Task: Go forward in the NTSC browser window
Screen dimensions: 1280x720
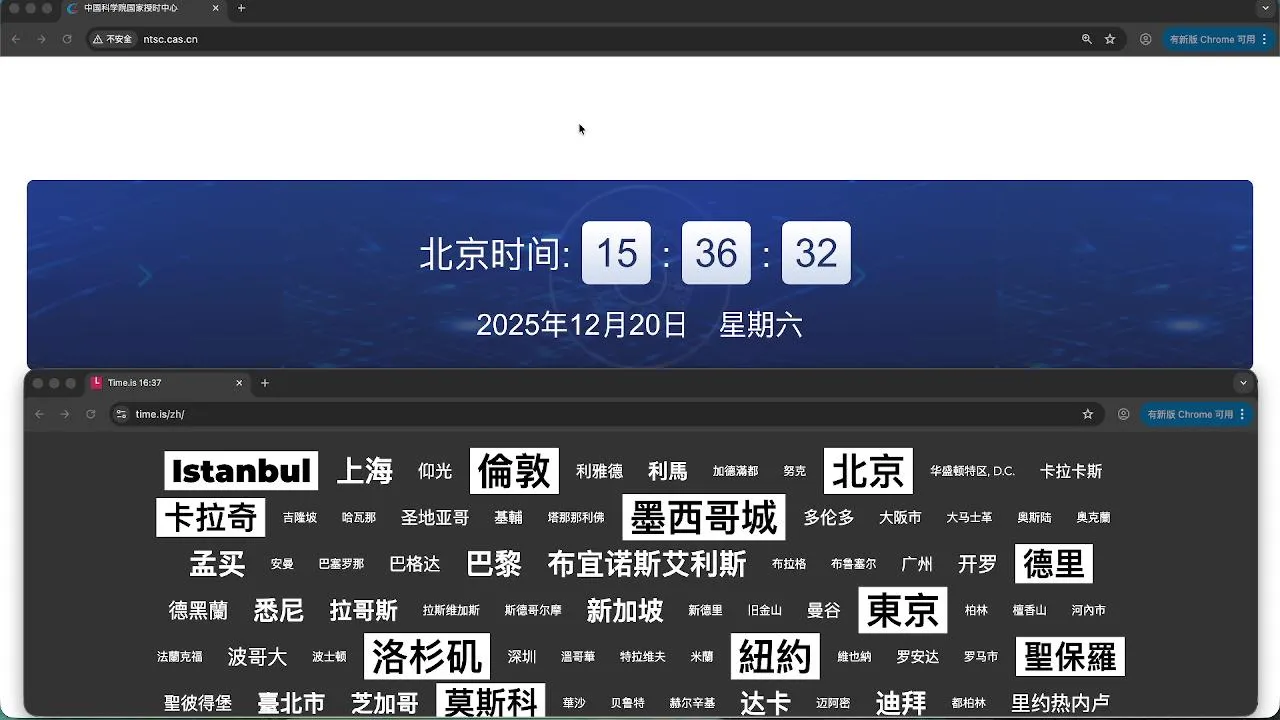Action: pos(41,39)
